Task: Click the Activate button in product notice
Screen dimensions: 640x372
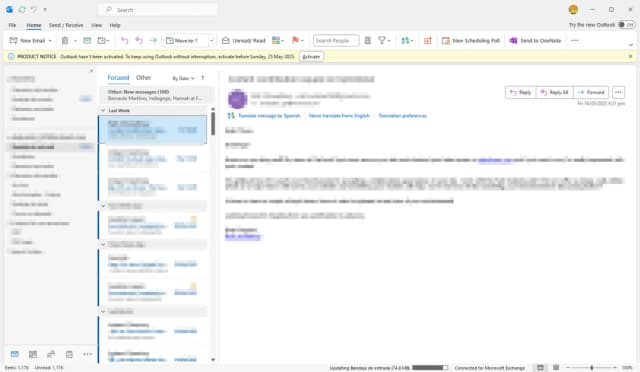Action: pos(311,57)
